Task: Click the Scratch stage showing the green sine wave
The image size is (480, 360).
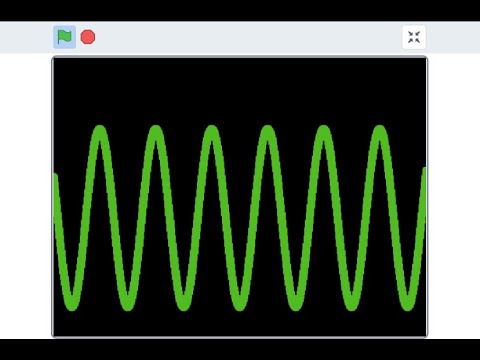Action: [x=240, y=197]
